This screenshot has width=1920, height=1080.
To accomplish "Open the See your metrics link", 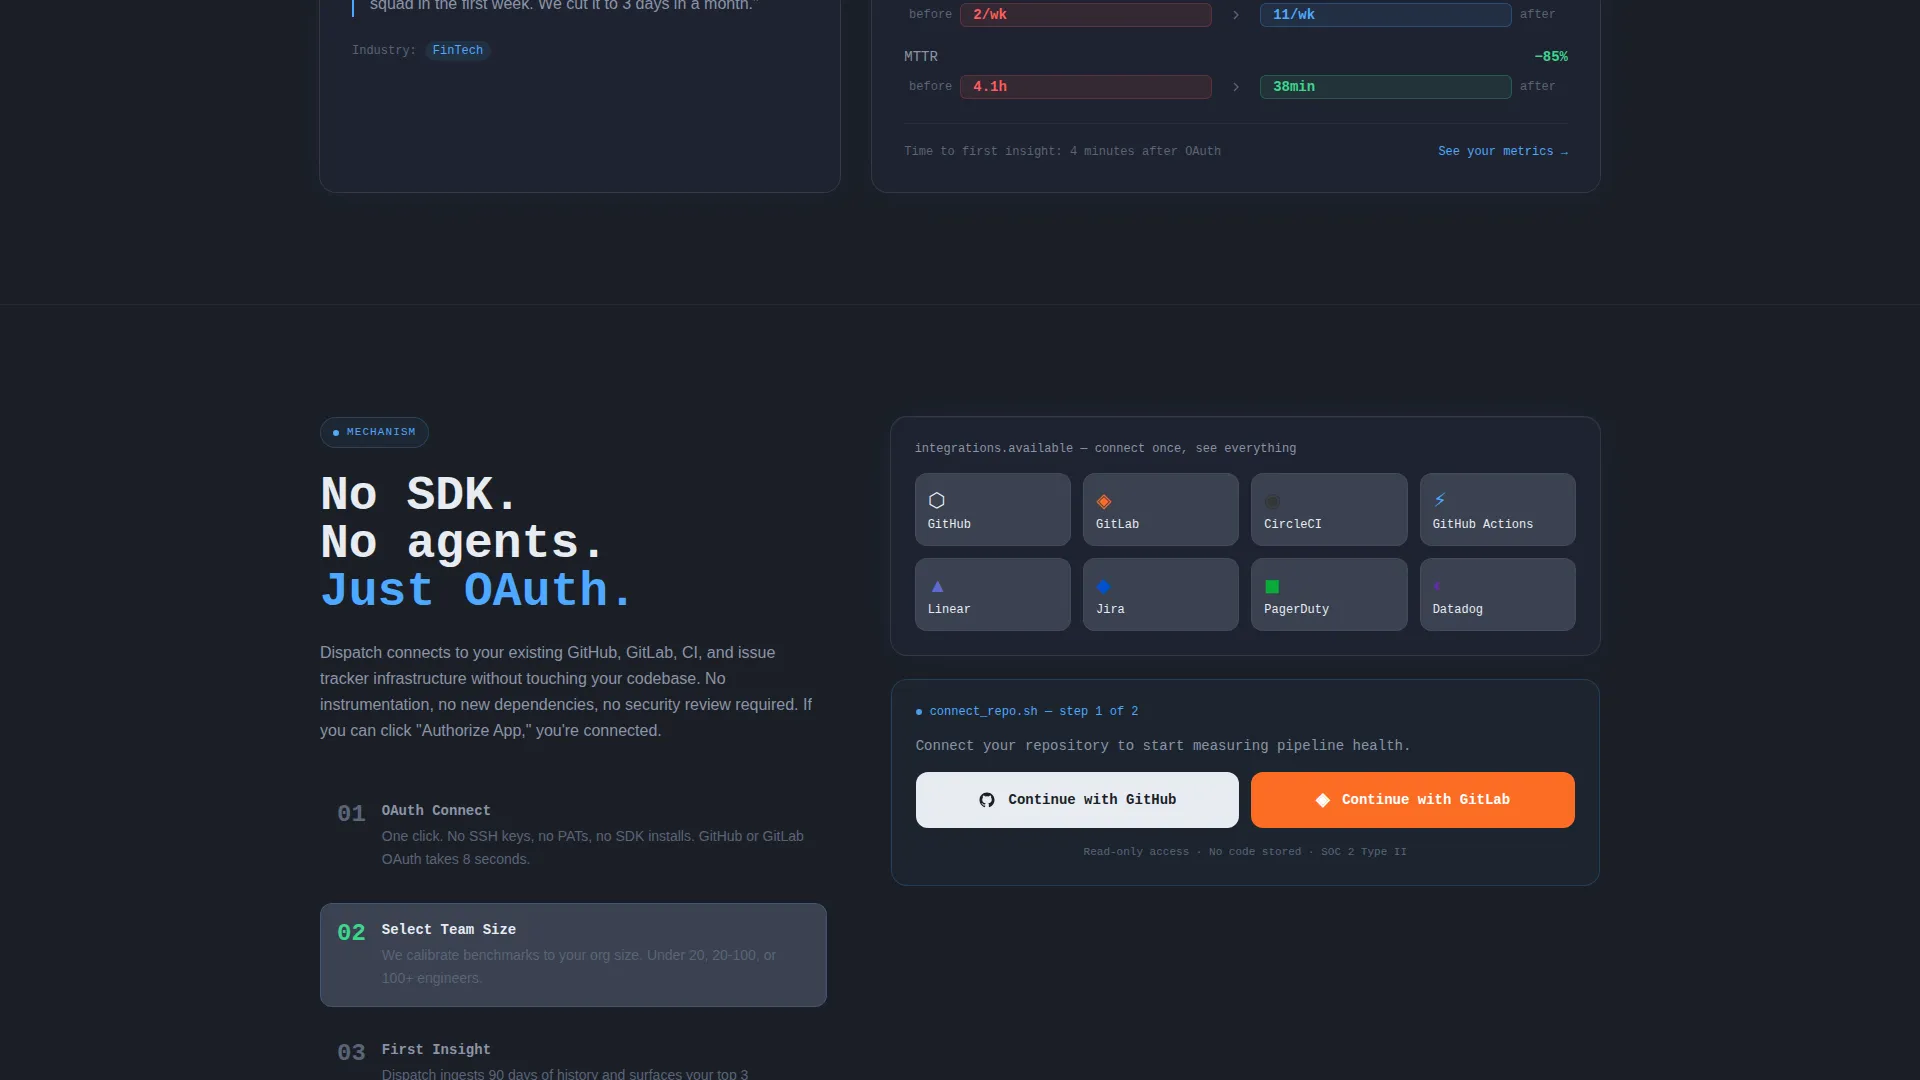I will (1503, 151).
